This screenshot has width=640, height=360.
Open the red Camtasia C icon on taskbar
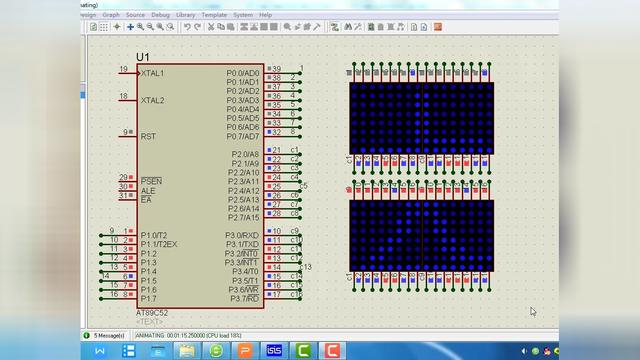(x=332, y=351)
